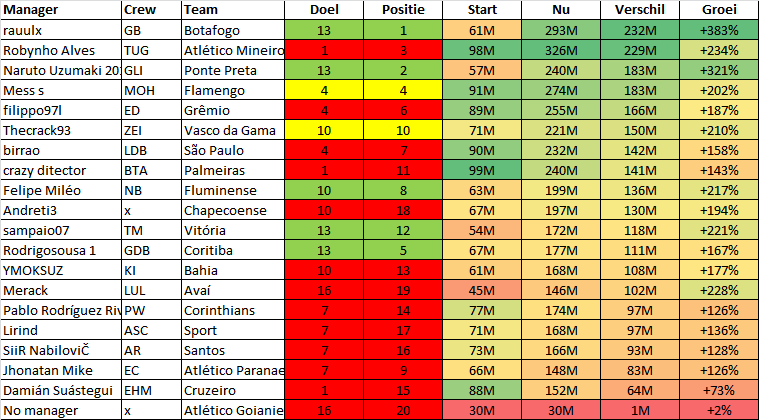Click the yellow Doel cell for Flamengo
759x420 pixels.
324,90
